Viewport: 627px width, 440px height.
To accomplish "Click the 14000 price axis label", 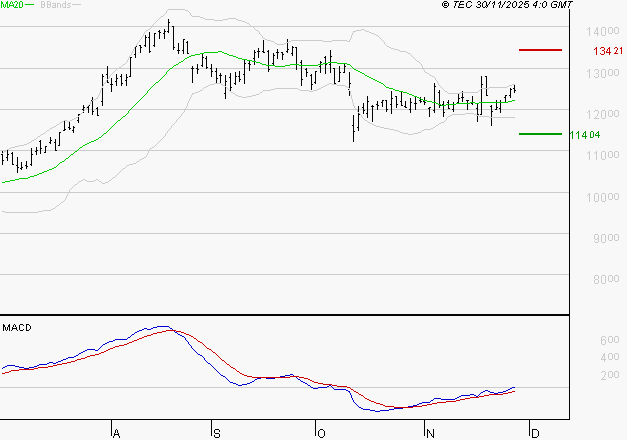I will click(x=603, y=31).
